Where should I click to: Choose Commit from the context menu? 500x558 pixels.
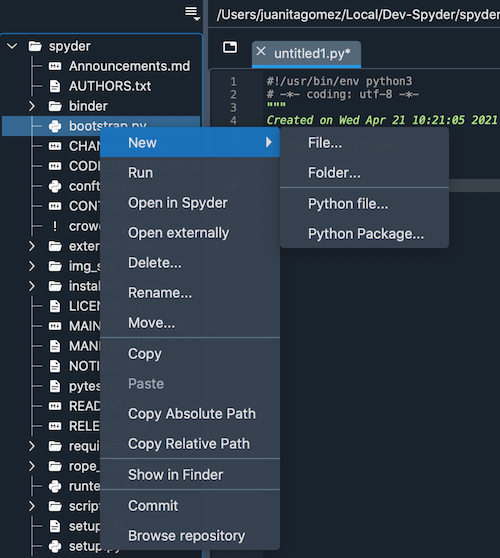pos(190,505)
